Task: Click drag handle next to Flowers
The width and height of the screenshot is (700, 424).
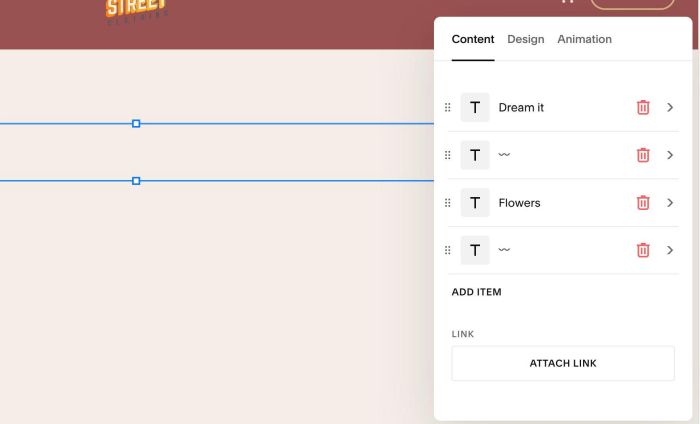Action: [447, 203]
